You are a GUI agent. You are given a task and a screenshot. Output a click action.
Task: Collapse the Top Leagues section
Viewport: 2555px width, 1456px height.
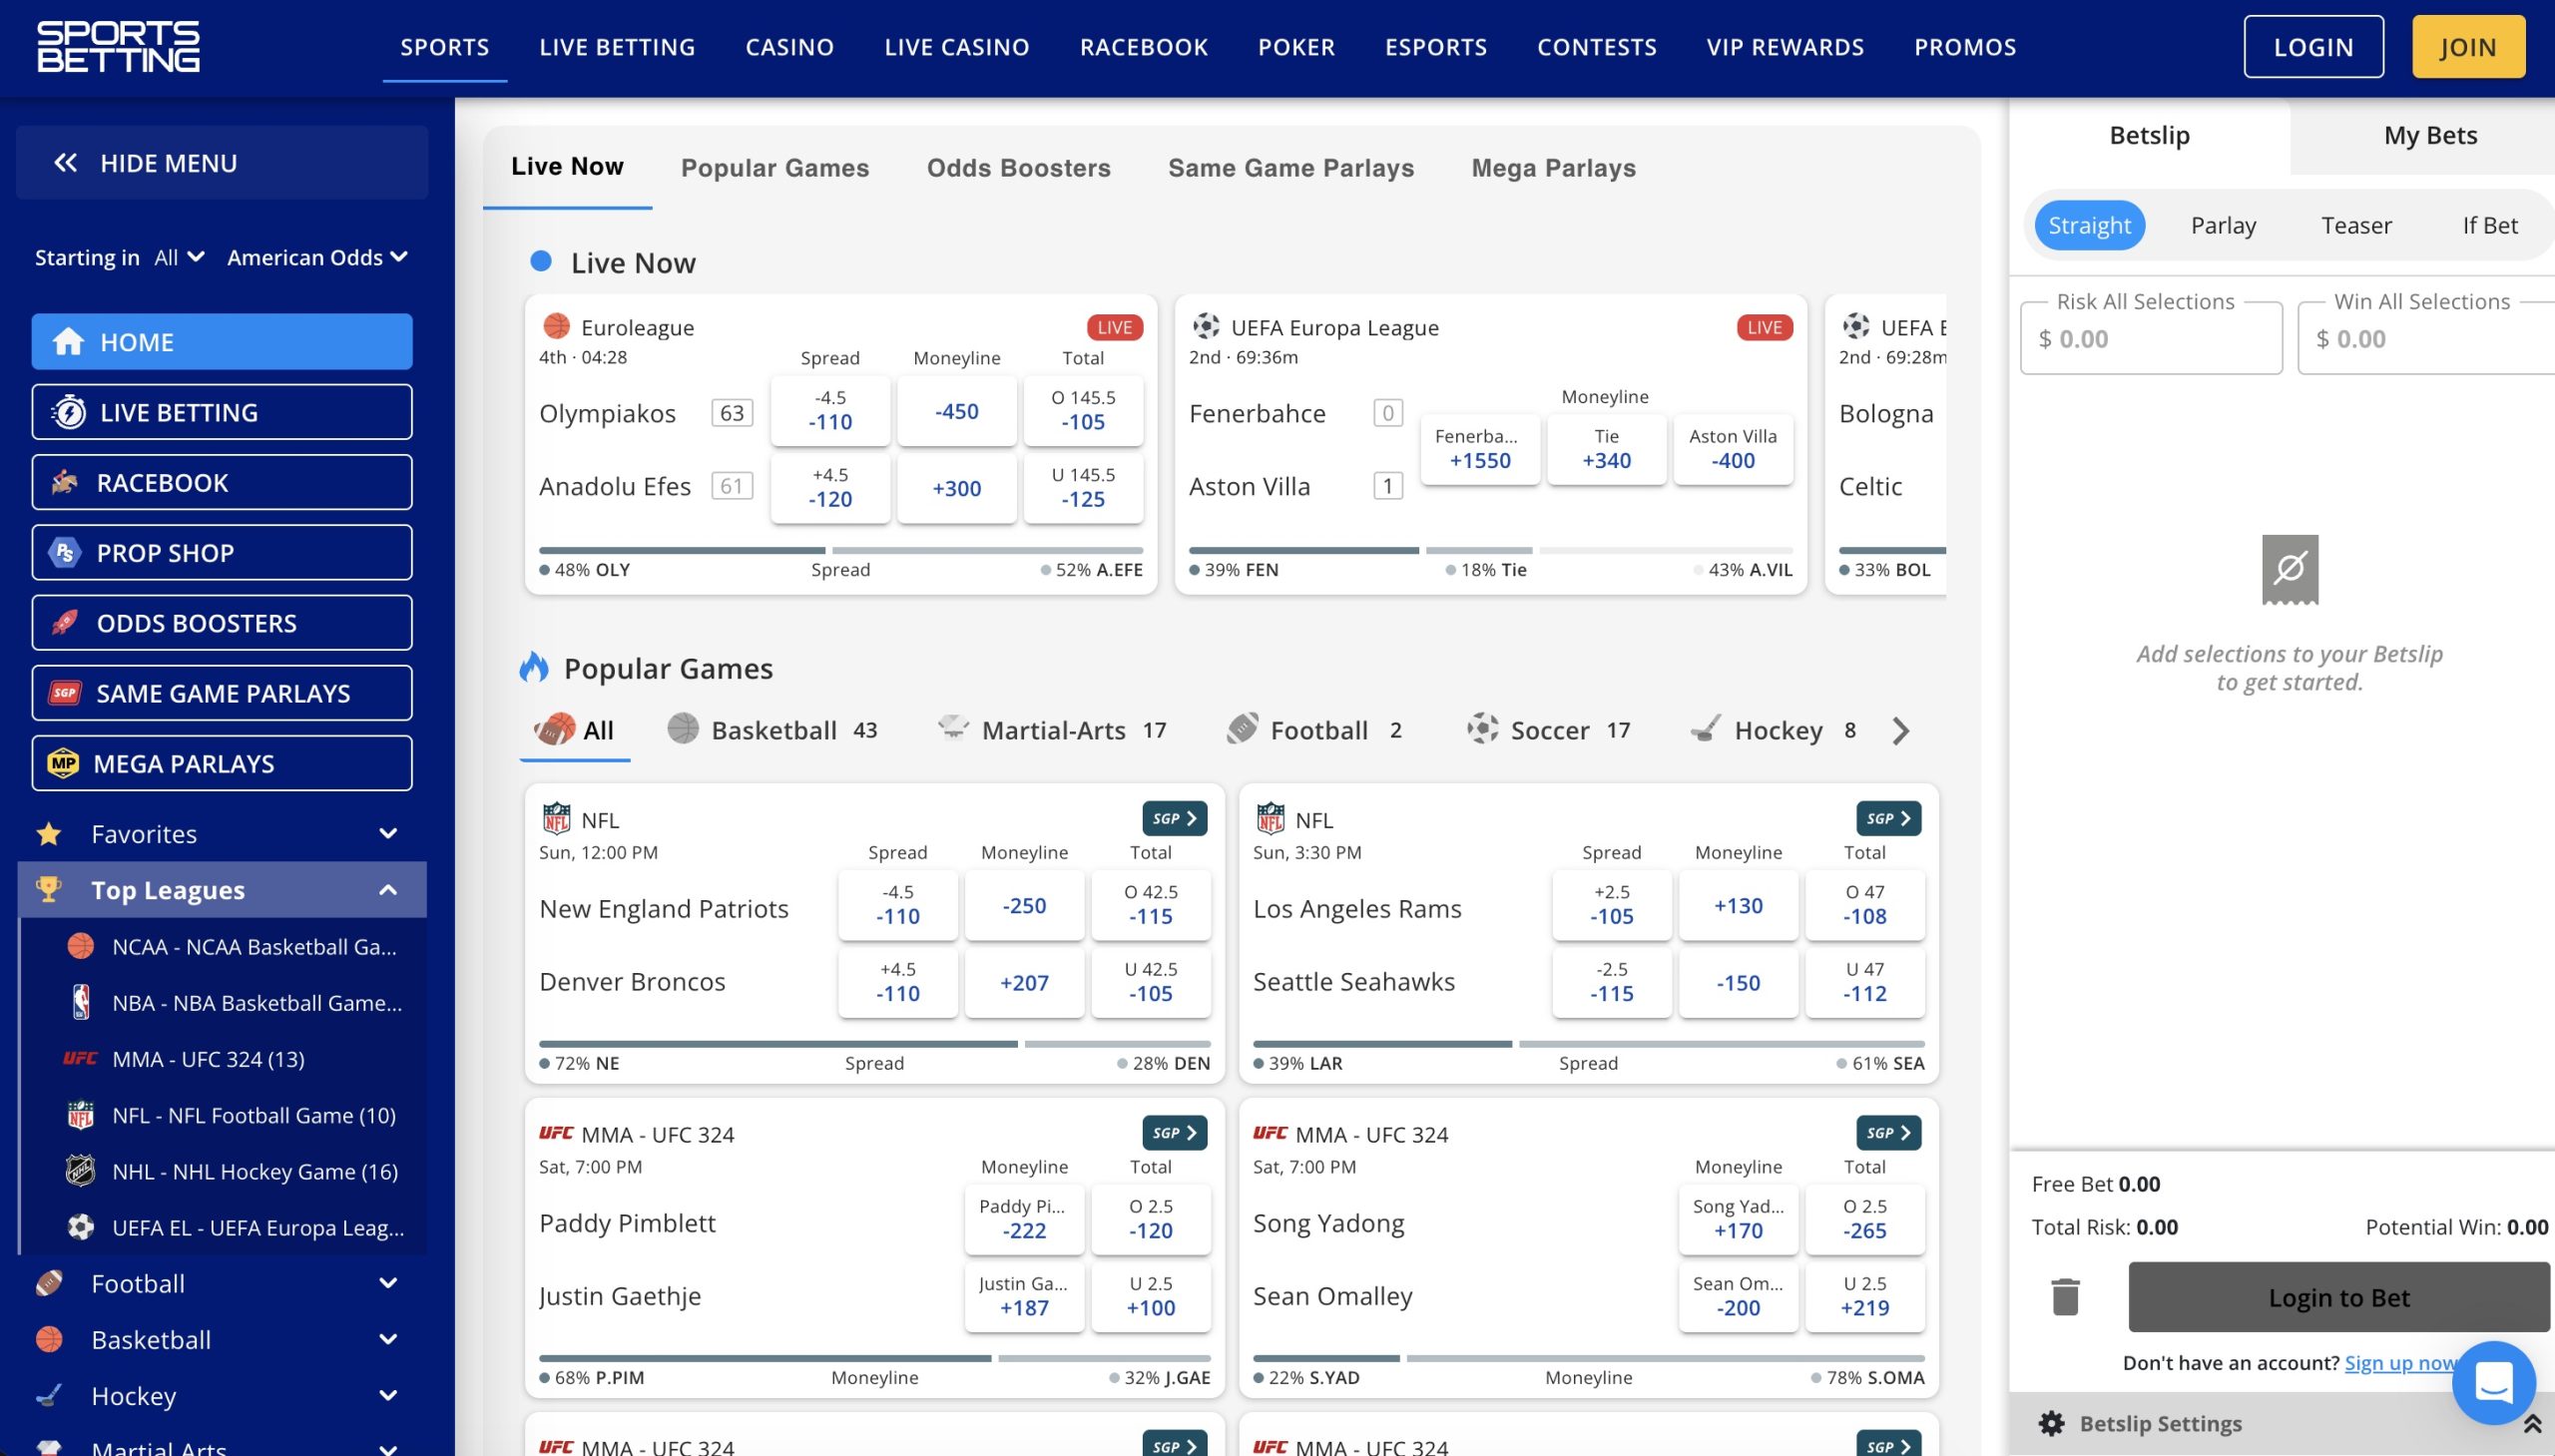(x=388, y=889)
